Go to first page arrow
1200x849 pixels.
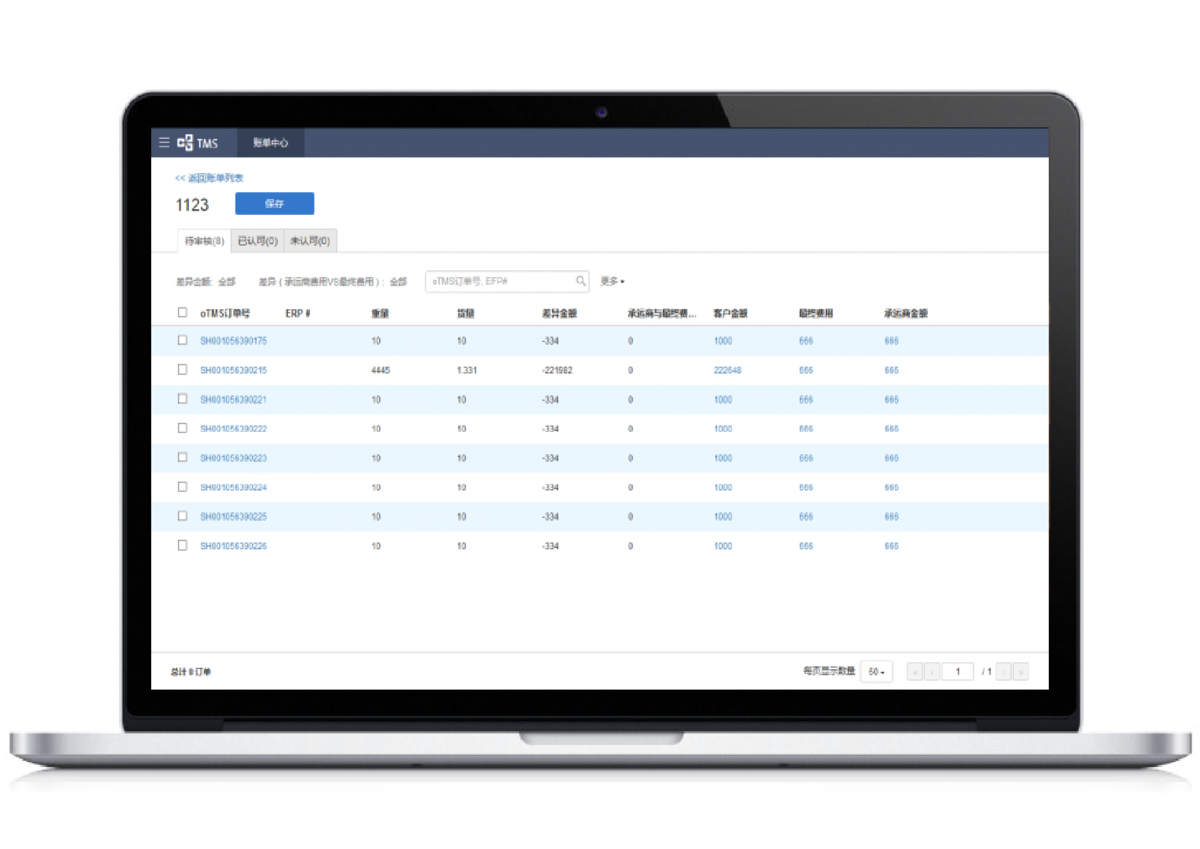coord(914,672)
